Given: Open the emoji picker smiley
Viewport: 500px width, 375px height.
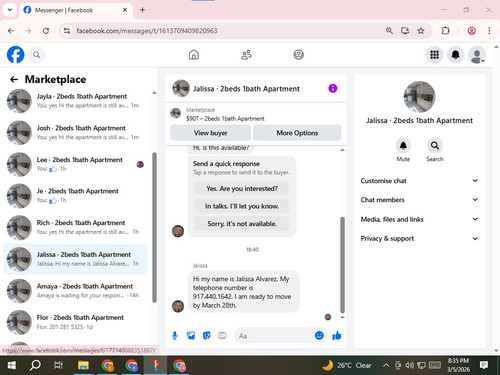Looking at the screenshot, I should click(319, 335).
